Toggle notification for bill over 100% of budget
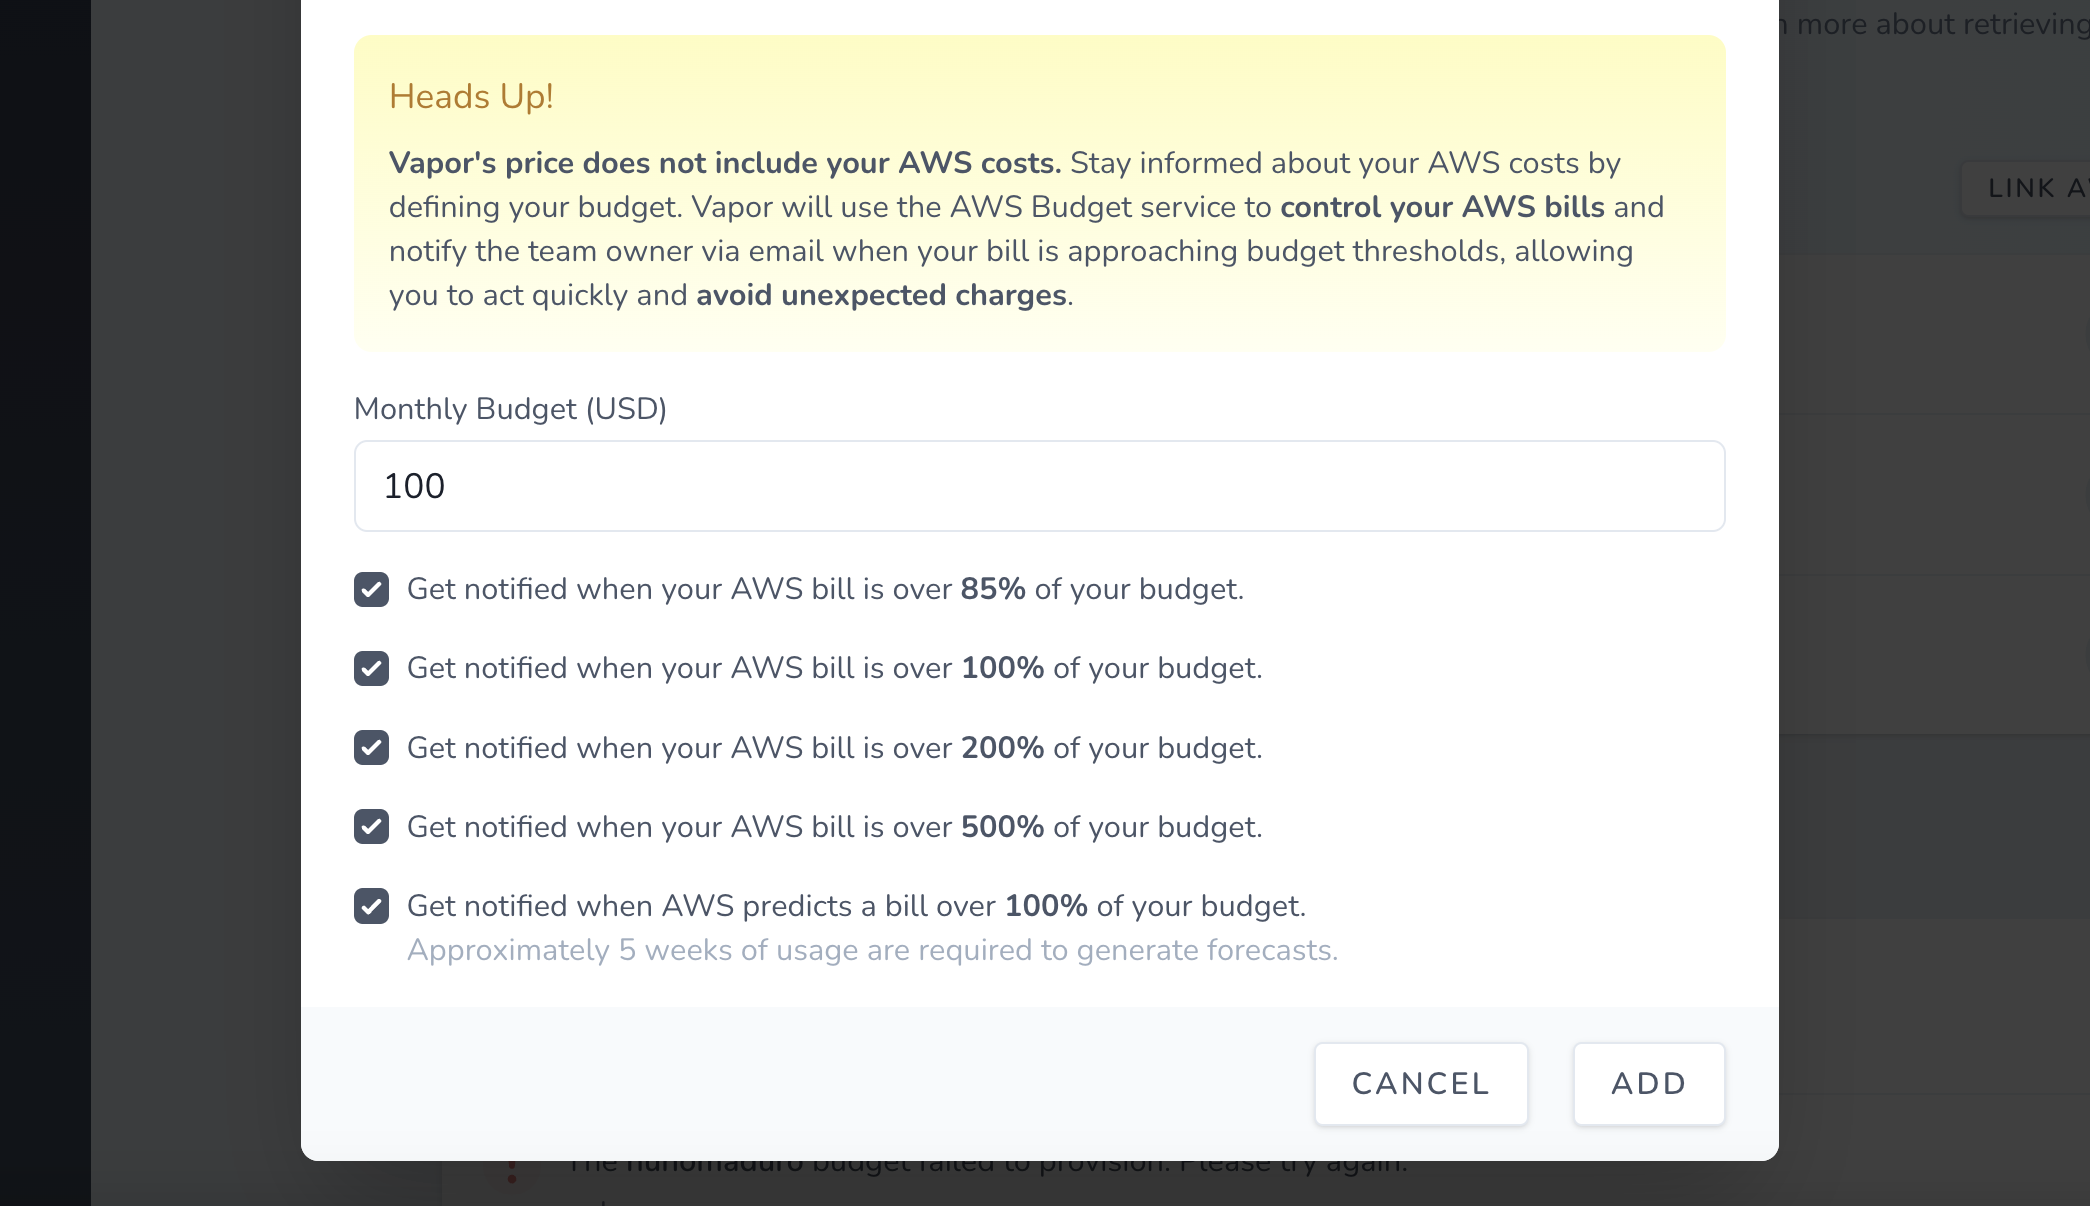Screen dimensions: 2090x1206 tap(371, 669)
